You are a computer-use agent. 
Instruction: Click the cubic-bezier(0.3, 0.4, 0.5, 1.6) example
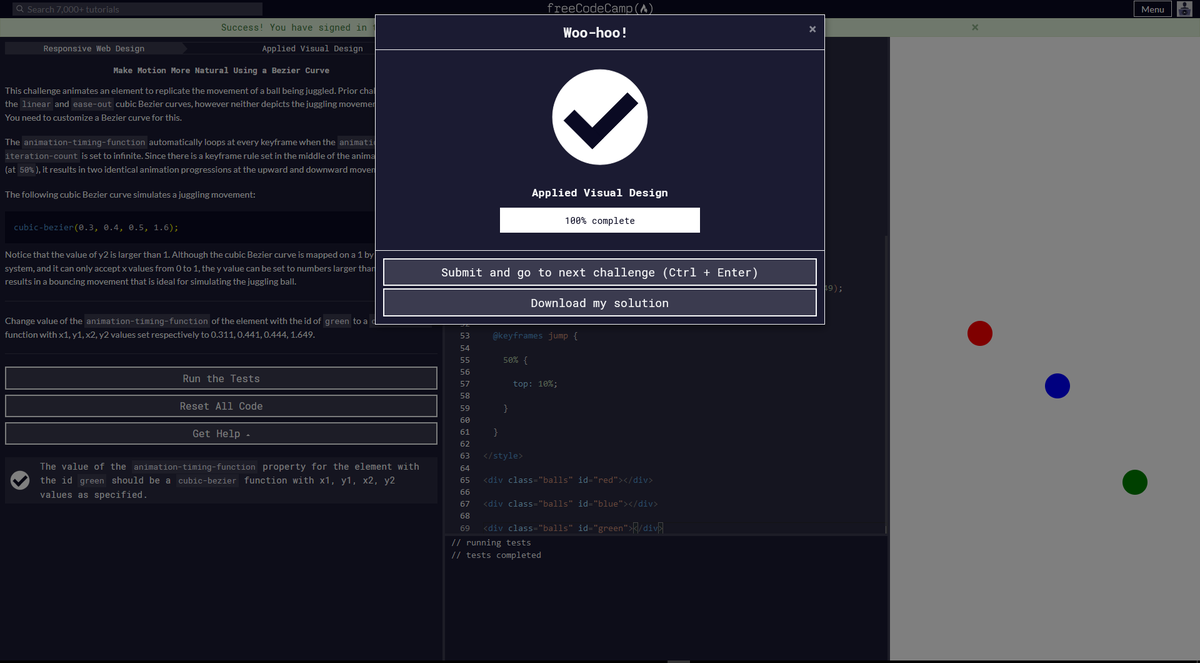(x=96, y=227)
